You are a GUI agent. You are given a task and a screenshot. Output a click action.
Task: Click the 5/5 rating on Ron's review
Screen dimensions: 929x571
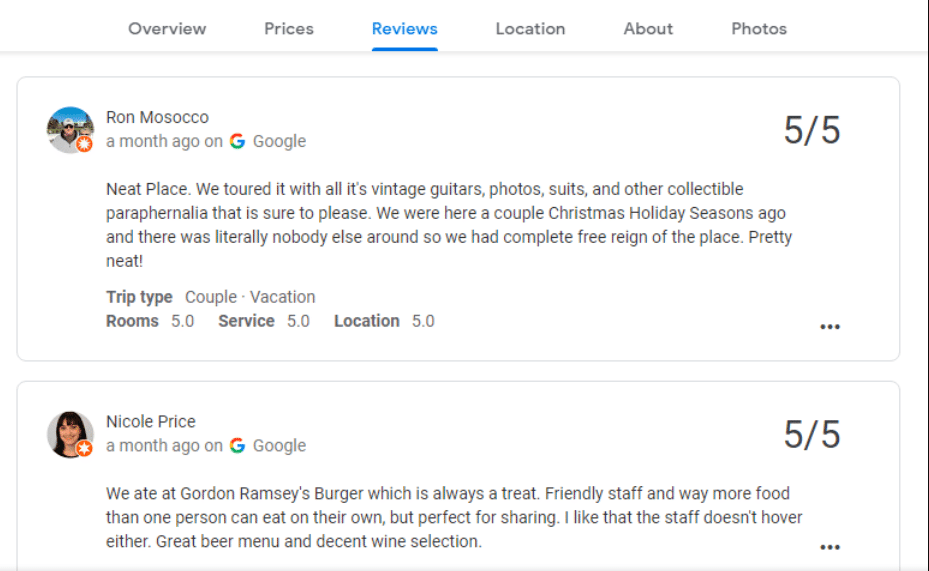pos(812,131)
